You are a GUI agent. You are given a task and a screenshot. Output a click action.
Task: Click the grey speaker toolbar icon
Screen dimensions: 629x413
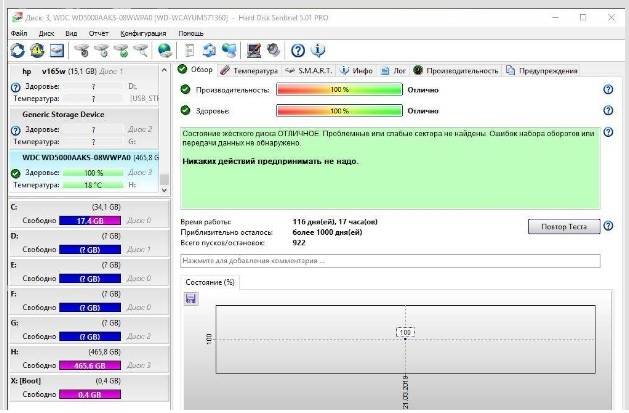click(x=274, y=50)
